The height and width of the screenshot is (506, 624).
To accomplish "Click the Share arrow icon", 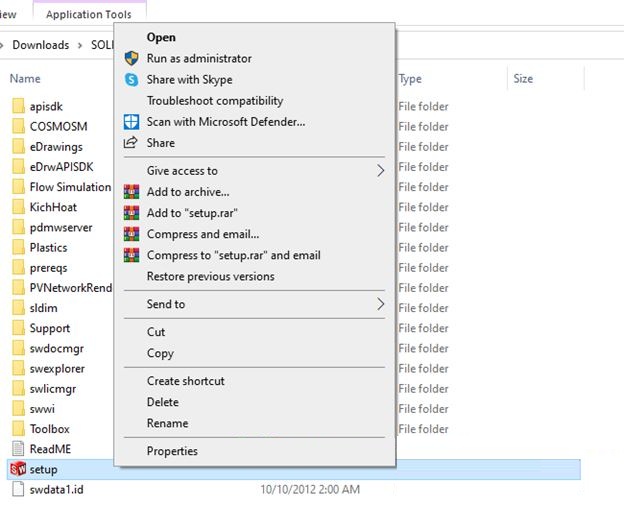I will (x=131, y=143).
